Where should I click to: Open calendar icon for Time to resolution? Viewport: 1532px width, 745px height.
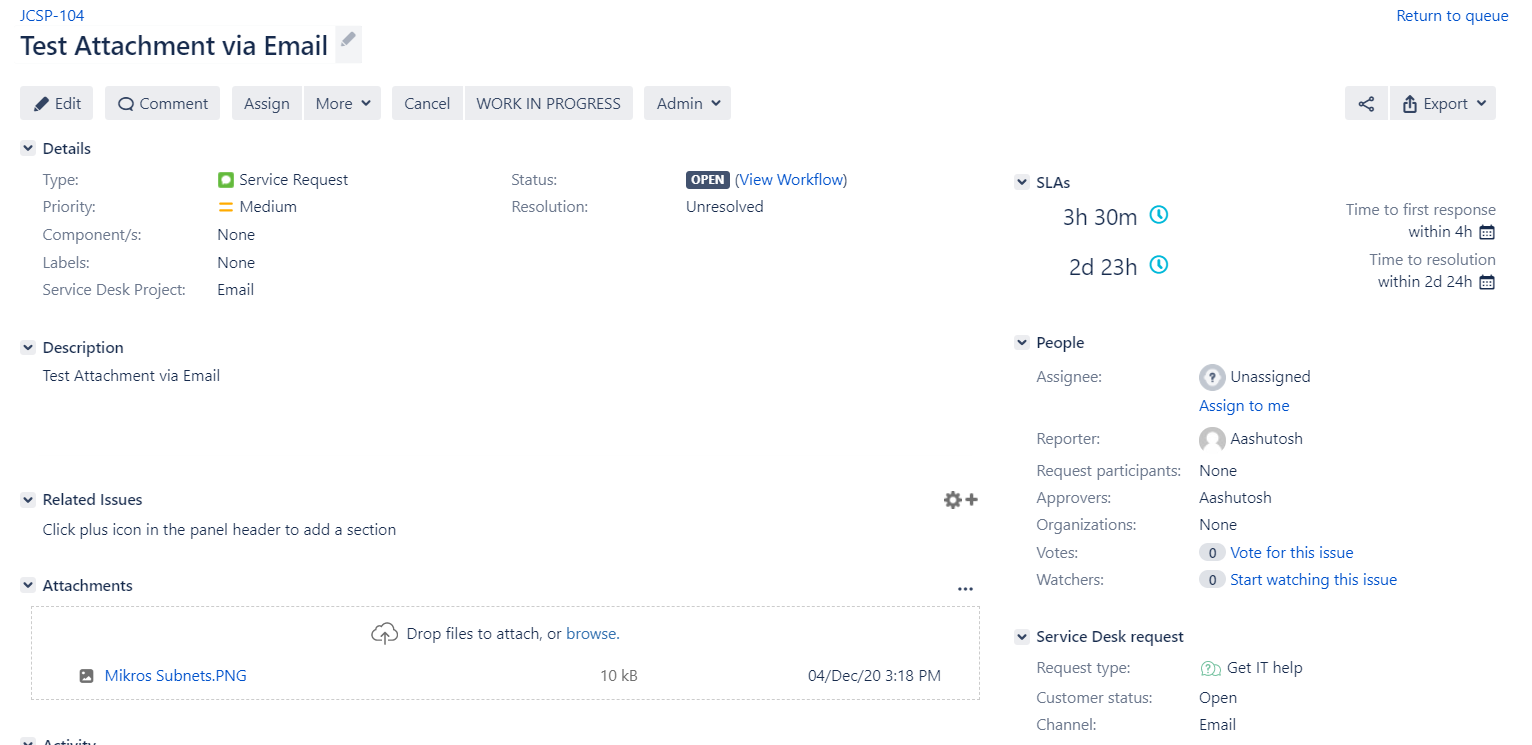click(1487, 282)
